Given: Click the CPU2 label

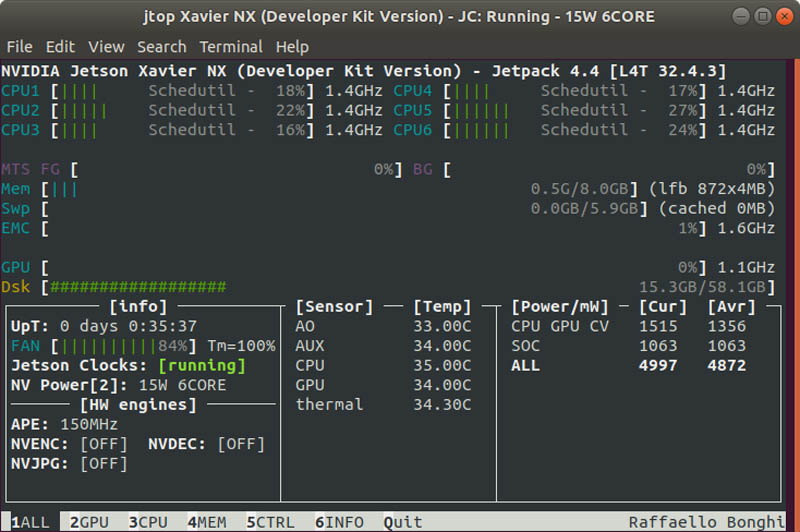Looking at the screenshot, I should pos(20,110).
